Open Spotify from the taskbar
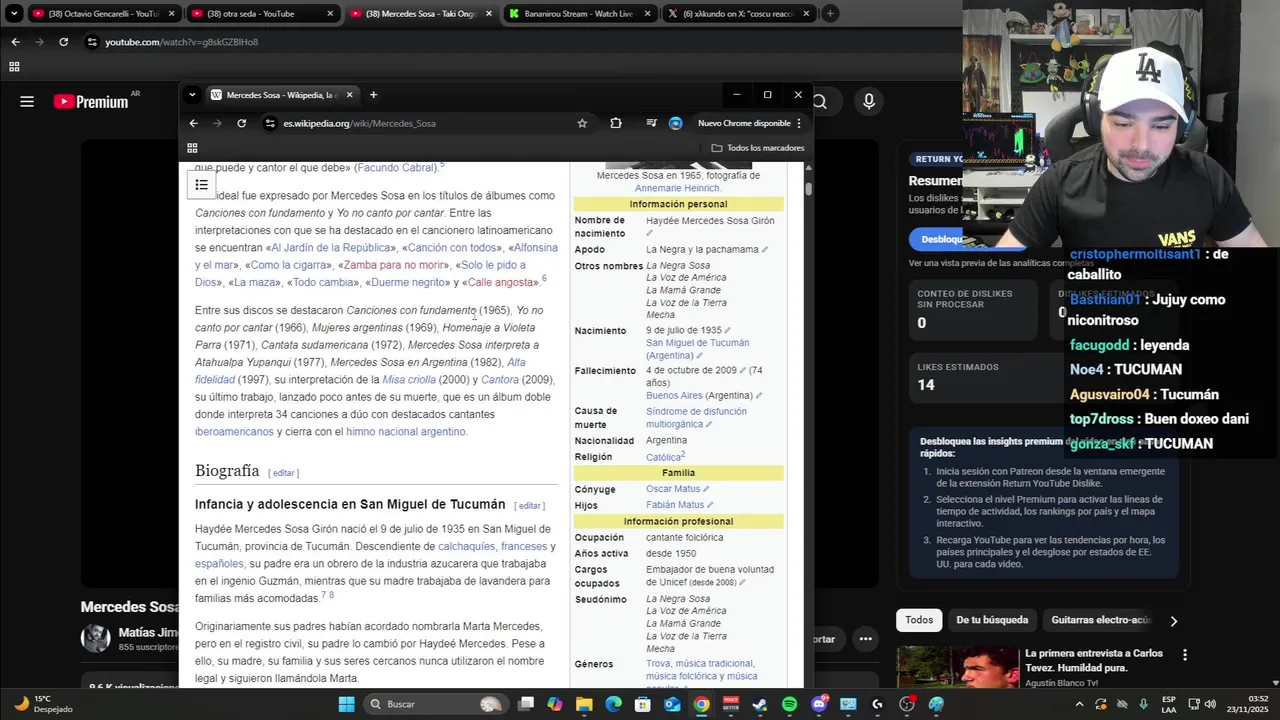Image resolution: width=1280 pixels, height=720 pixels. click(x=789, y=704)
